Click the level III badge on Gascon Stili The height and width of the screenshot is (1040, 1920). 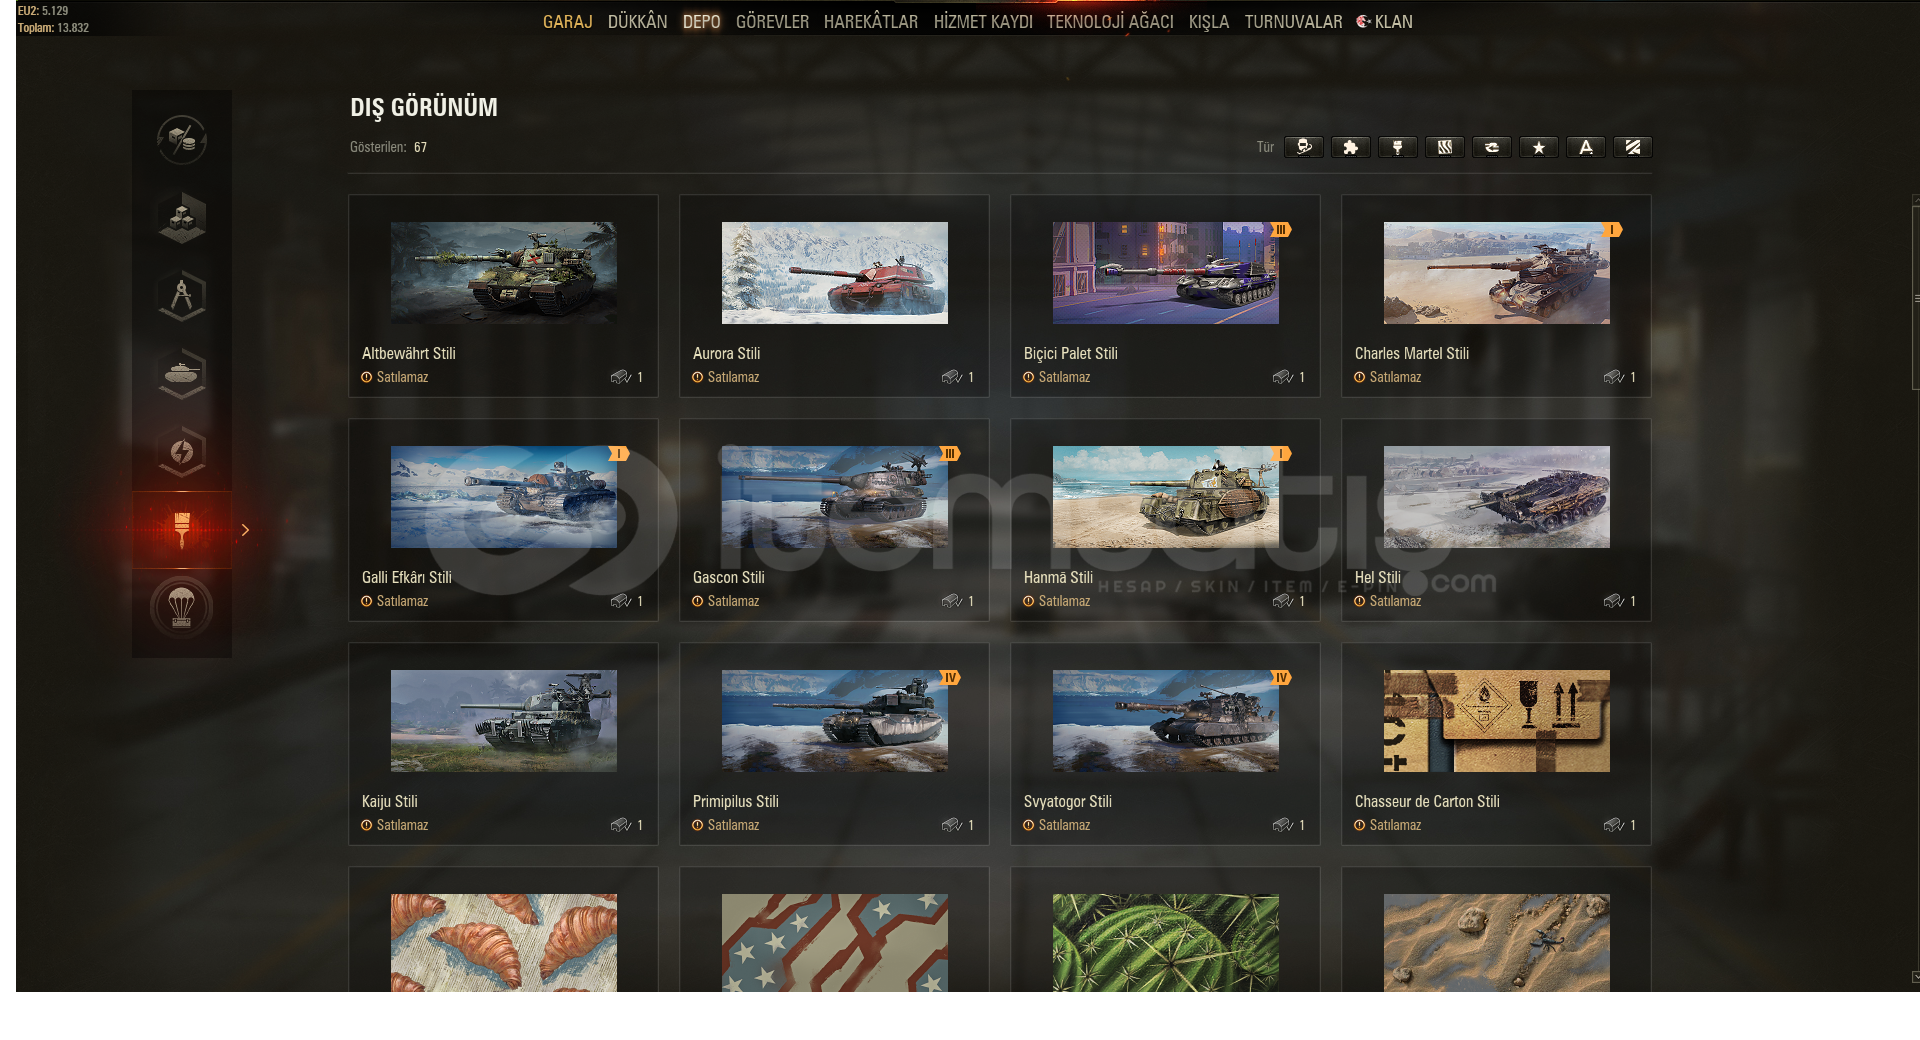pyautogui.click(x=950, y=454)
